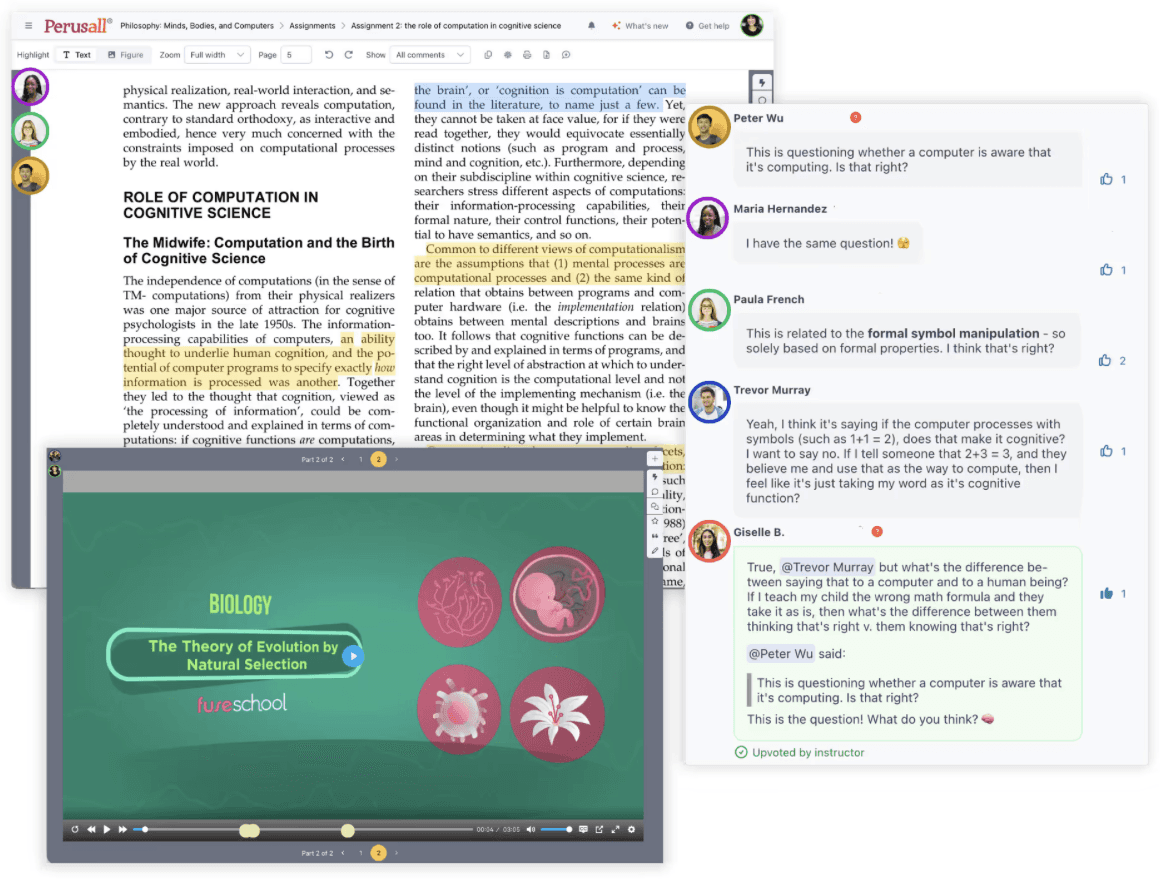This screenshot has height=880, width=1162.
Task: Click the student avatar with gold ring on left
Action: [30, 176]
